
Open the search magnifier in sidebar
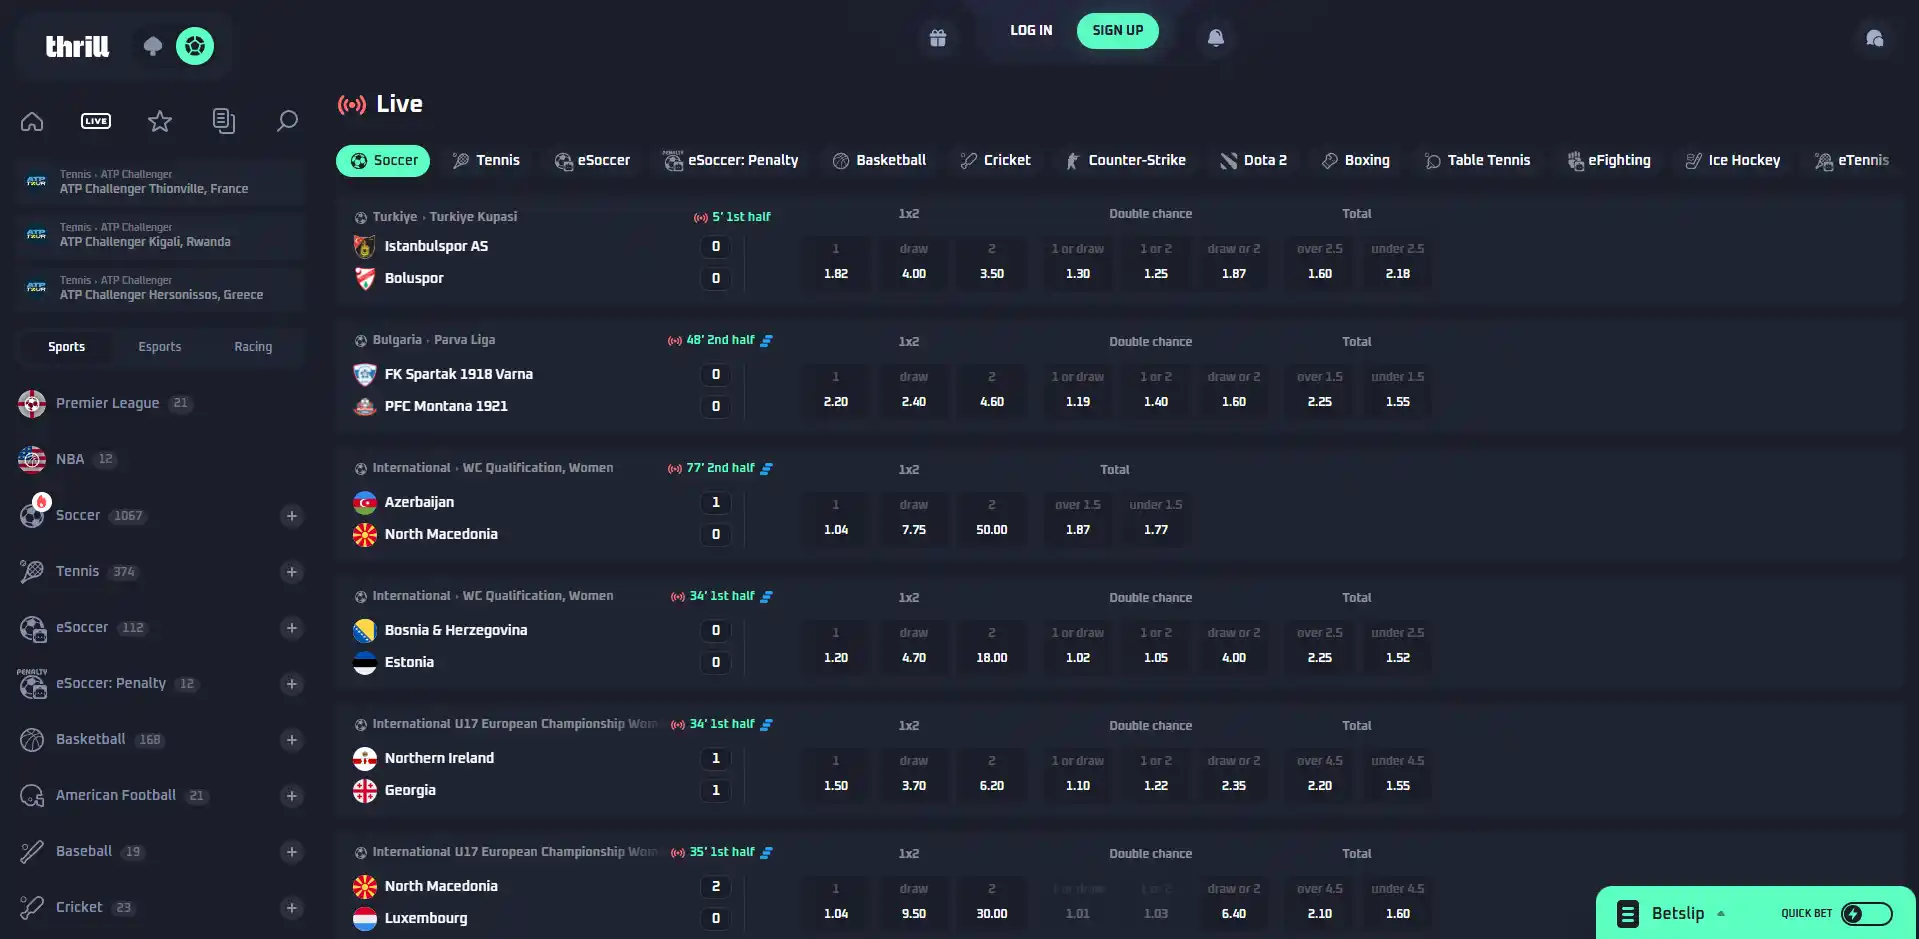[x=287, y=121]
